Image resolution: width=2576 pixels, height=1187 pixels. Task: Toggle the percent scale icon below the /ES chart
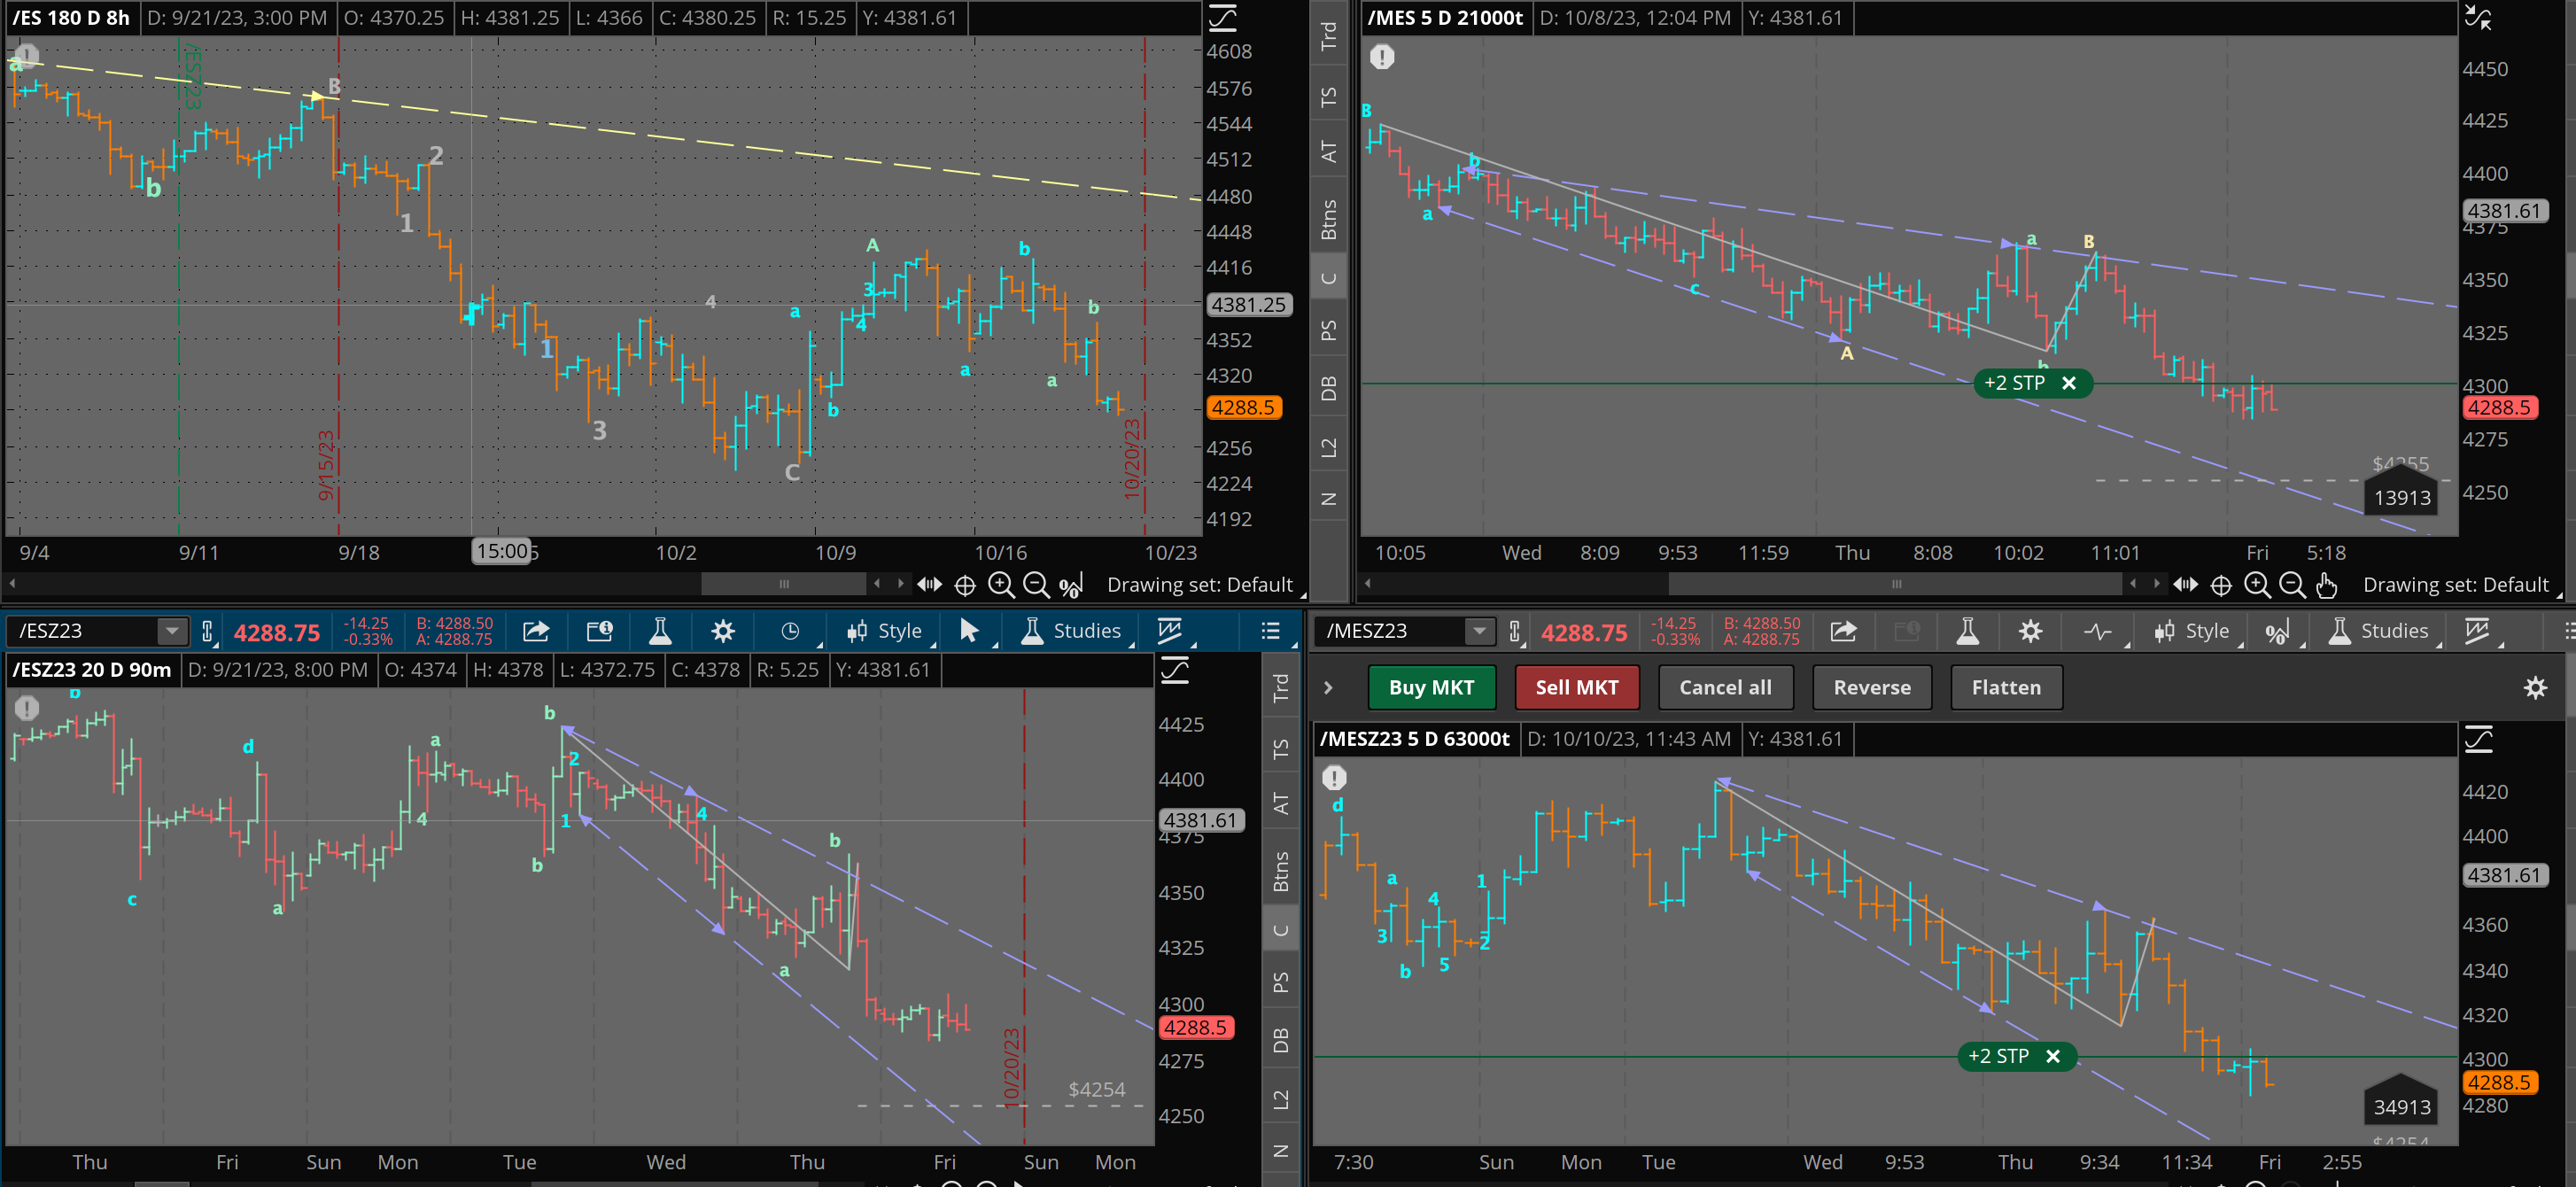[1071, 585]
